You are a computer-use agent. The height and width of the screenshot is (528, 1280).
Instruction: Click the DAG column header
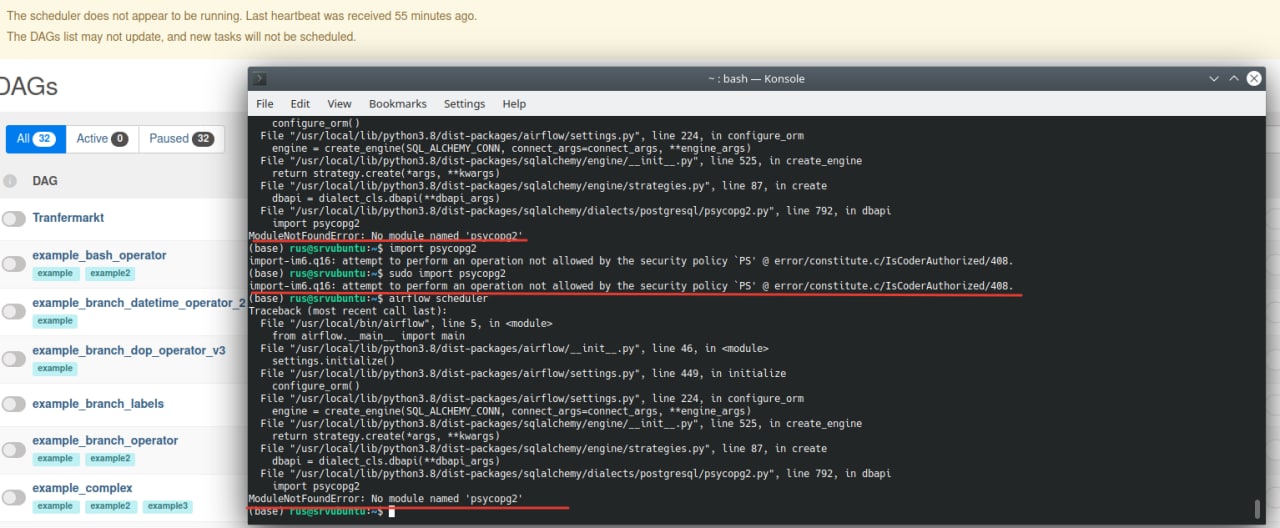click(45, 181)
